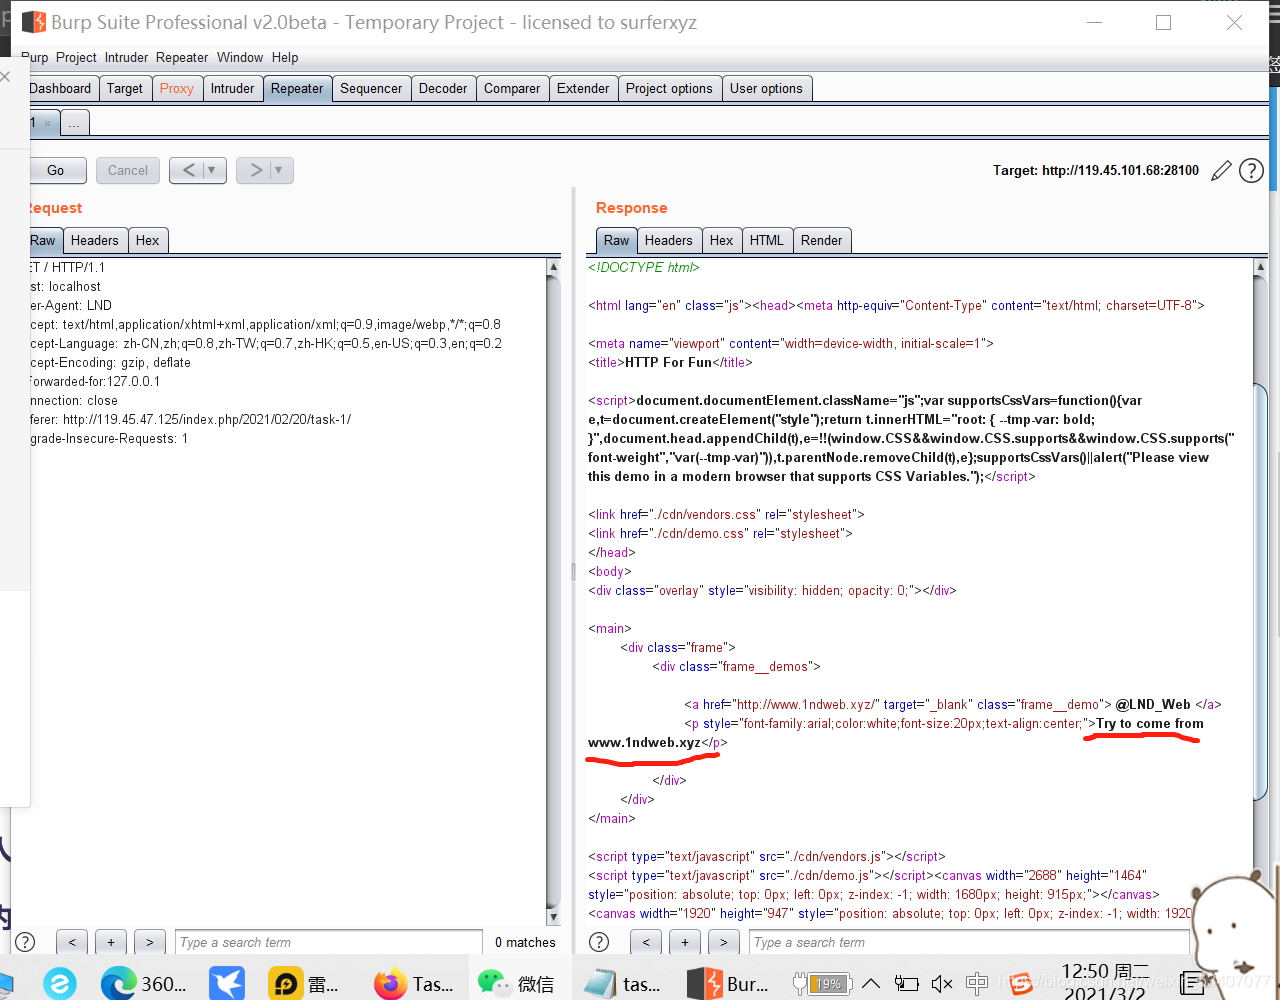Jump to next match in response search
The image size is (1280, 1000).
pyautogui.click(x=724, y=942)
